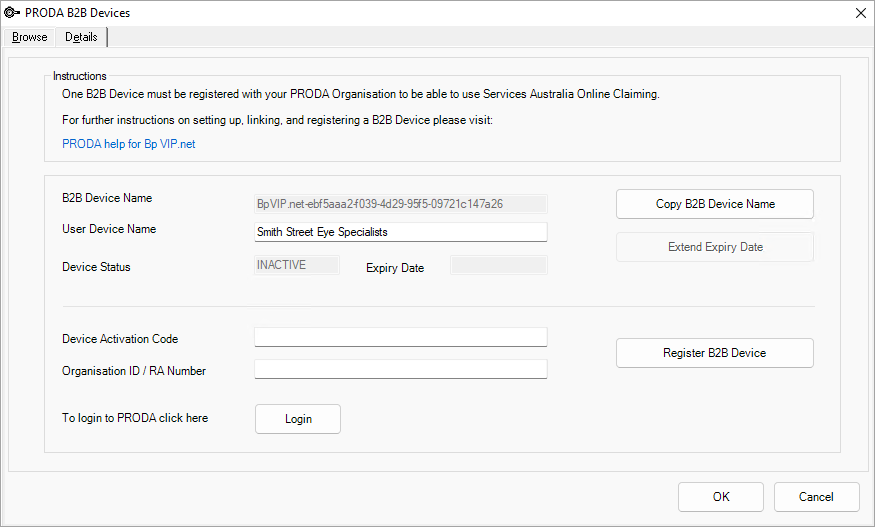Image resolution: width=875 pixels, height=527 pixels.
Task: Click the B2B Device Name read-only field
Action: [401, 204]
